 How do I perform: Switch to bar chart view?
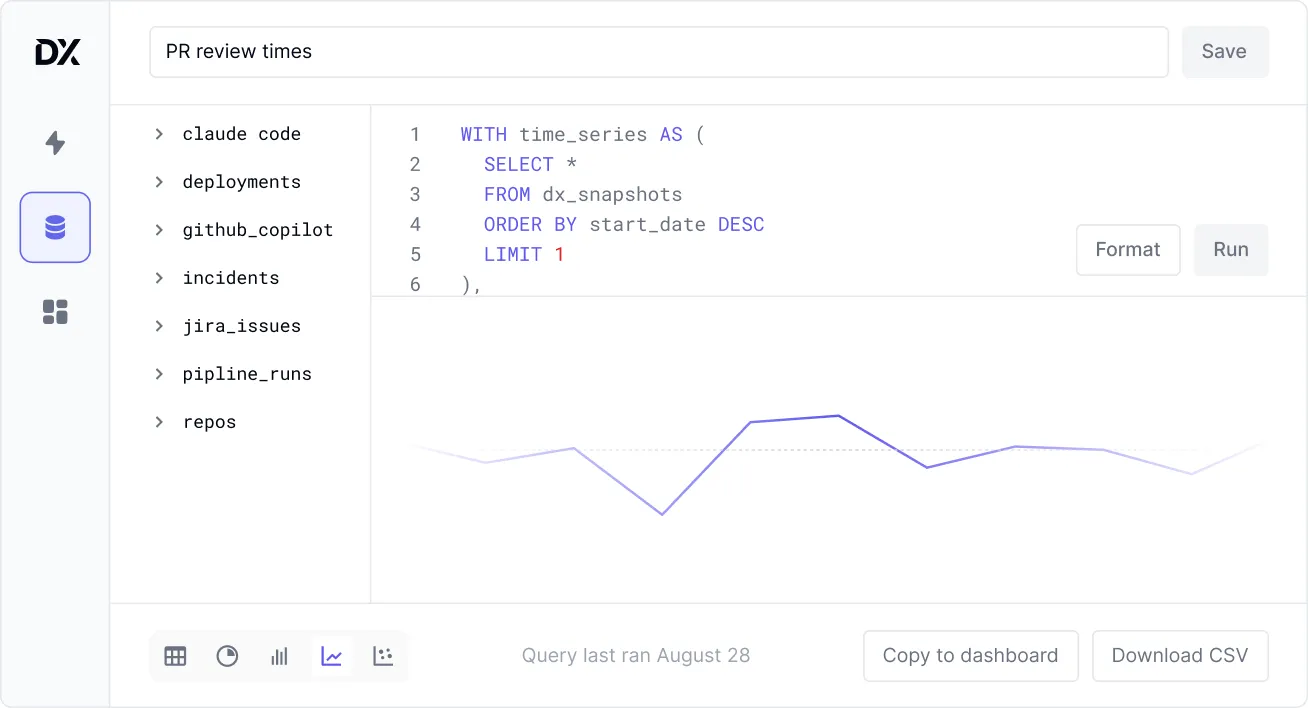click(x=280, y=656)
